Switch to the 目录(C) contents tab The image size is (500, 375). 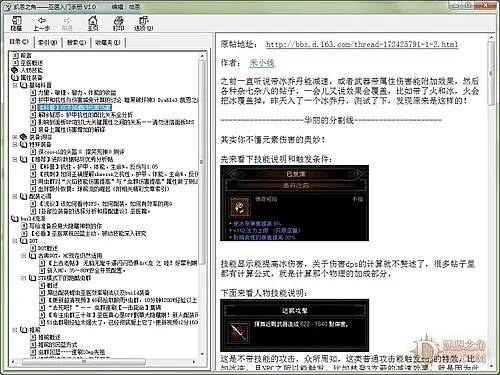click(x=19, y=42)
